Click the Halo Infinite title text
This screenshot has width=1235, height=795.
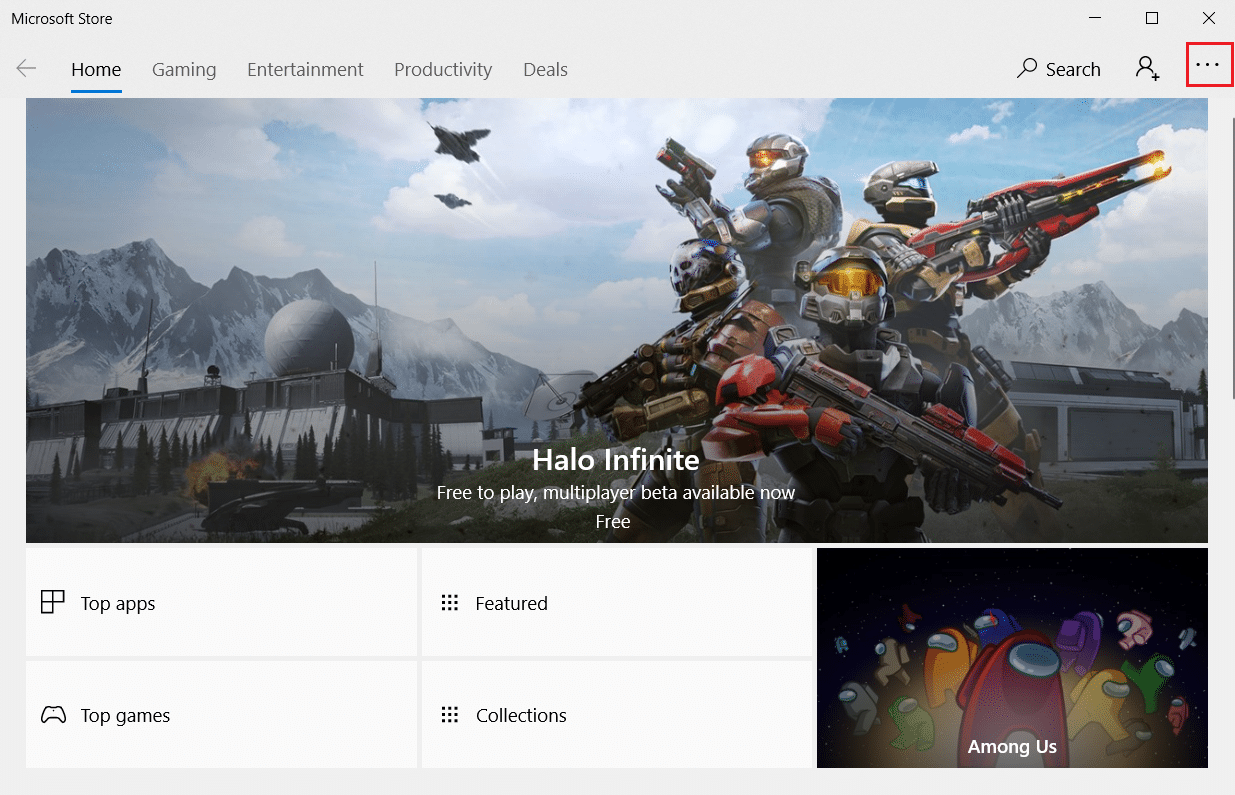point(615,459)
